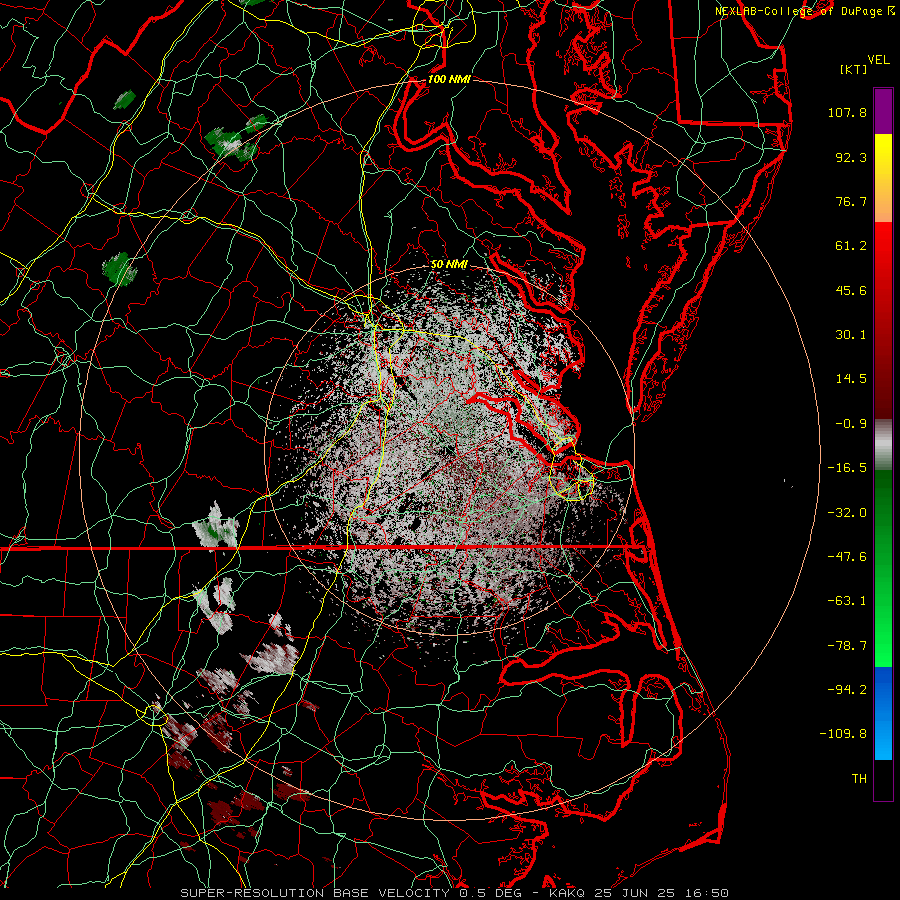900x900 pixels.
Task: Click the 50 NMI range ring label
Action: (449, 264)
